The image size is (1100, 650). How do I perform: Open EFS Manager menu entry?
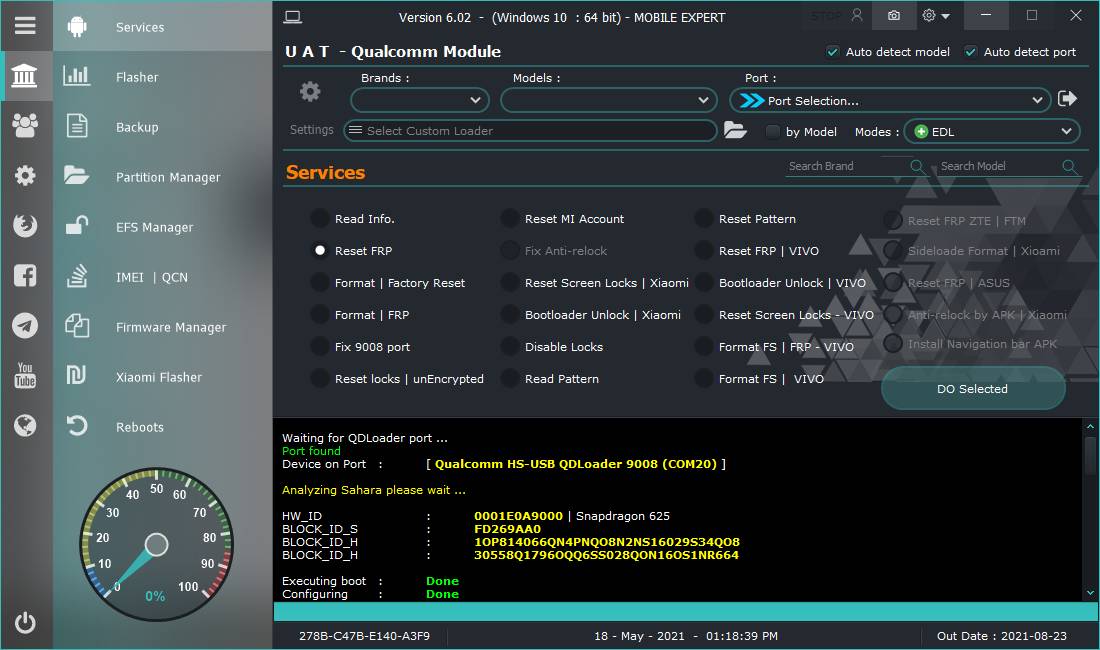coord(154,227)
